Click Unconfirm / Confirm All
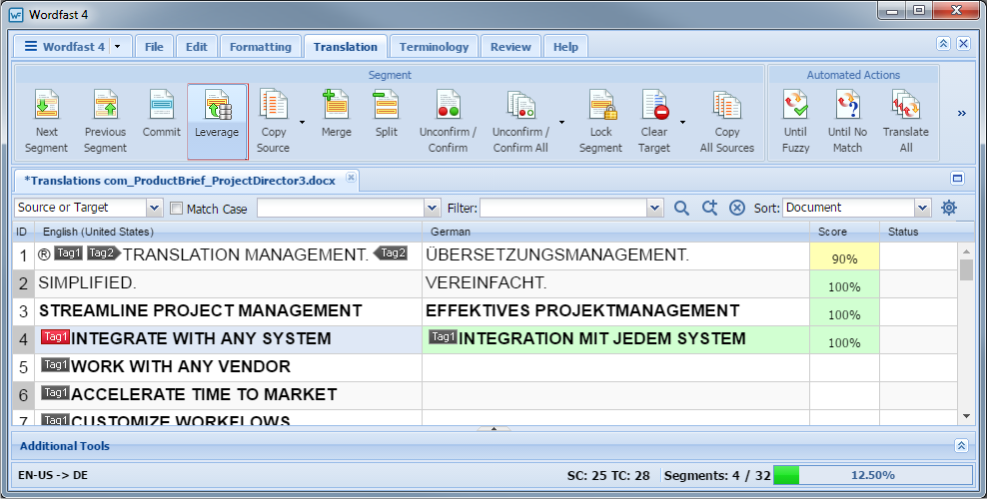This screenshot has height=499, width=987. pyautogui.click(x=521, y=121)
